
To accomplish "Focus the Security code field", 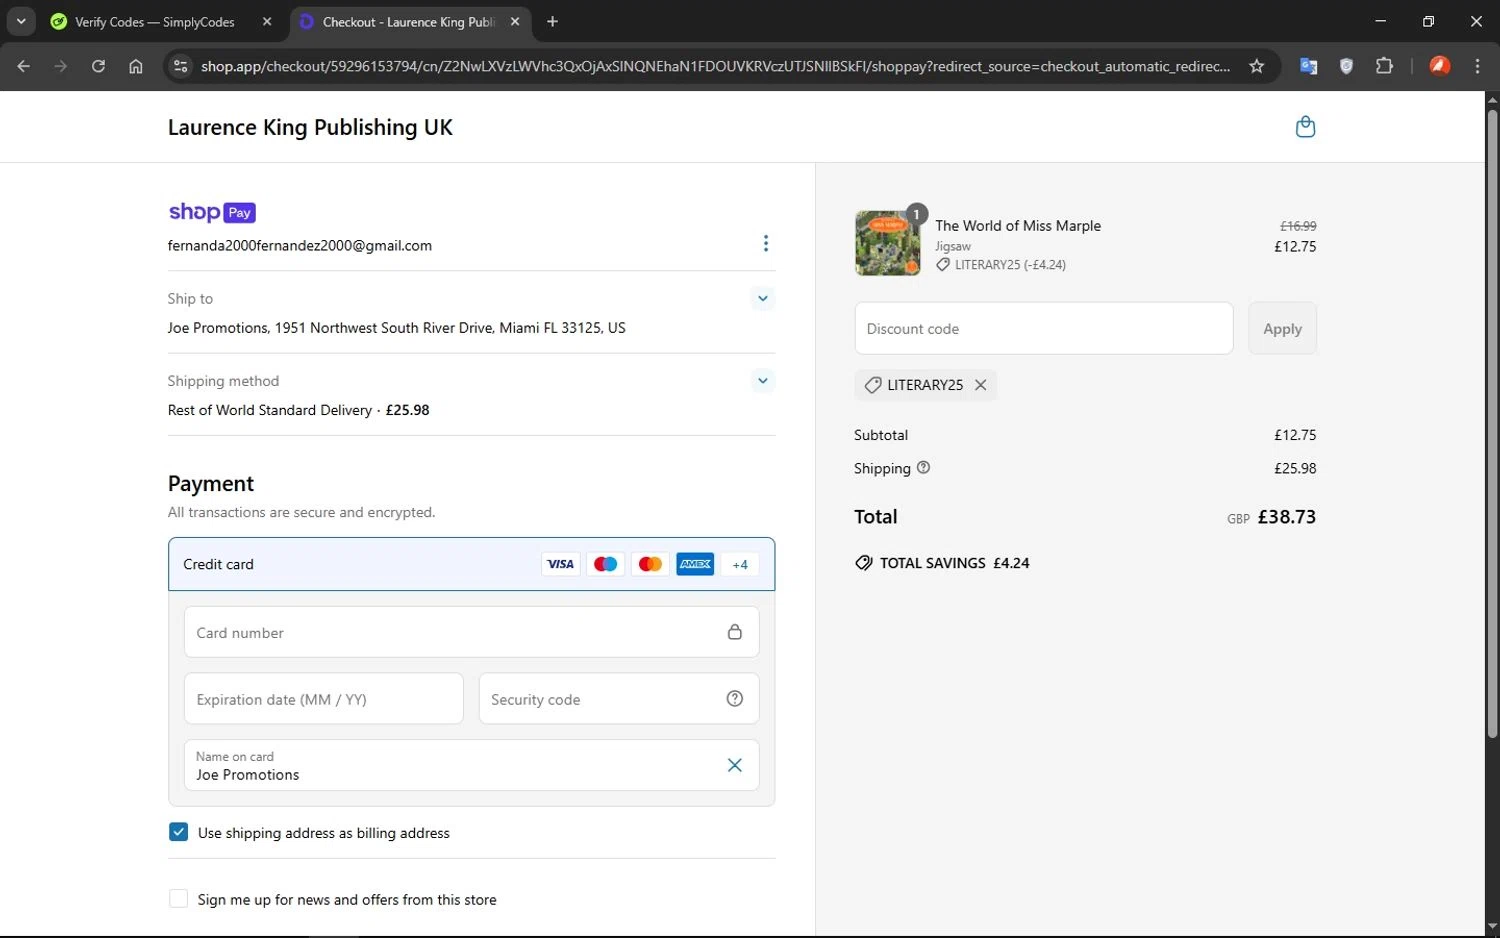I will 619,699.
